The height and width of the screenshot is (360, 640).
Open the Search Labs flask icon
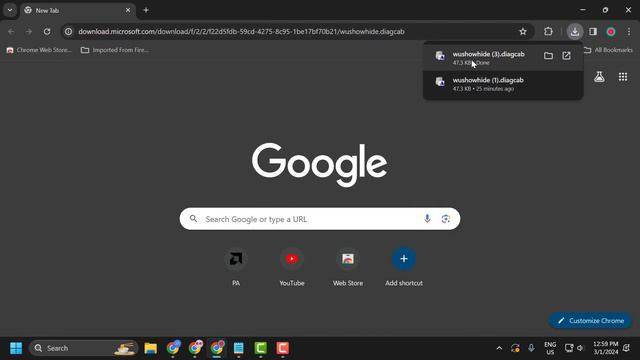[599, 77]
